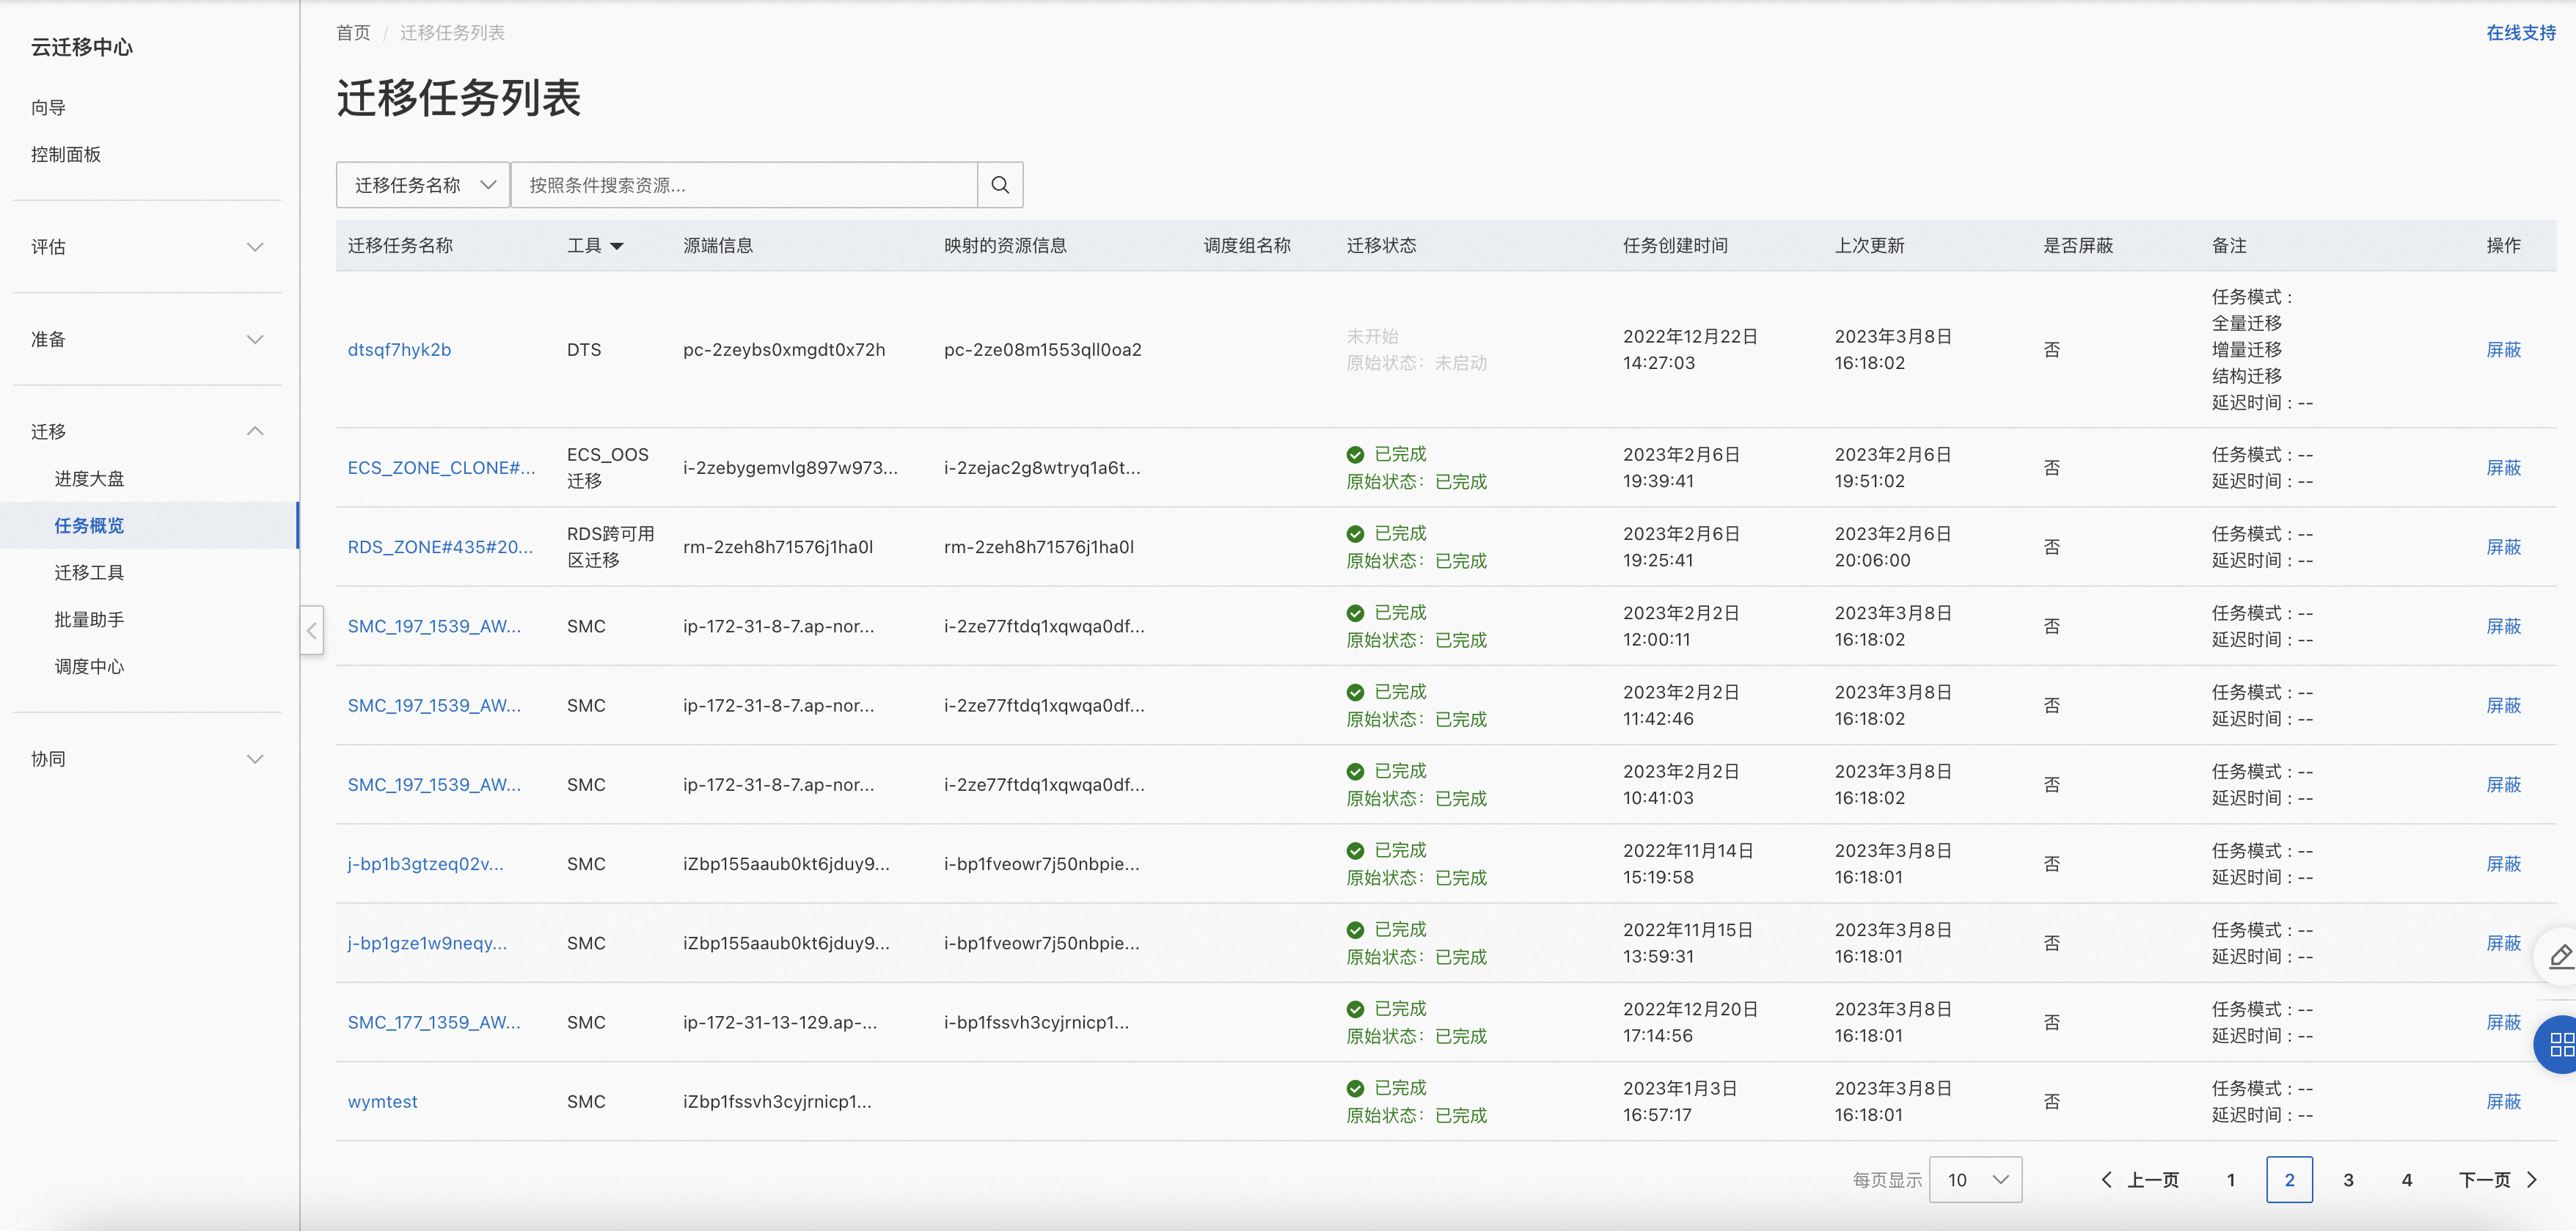Screen dimensions: 2576x1231
Task: Open 向导 in the sidebar
Action: click(x=48, y=107)
